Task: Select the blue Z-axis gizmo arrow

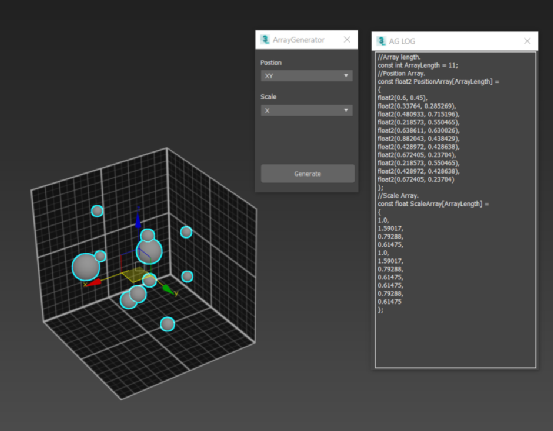Action: [138, 219]
